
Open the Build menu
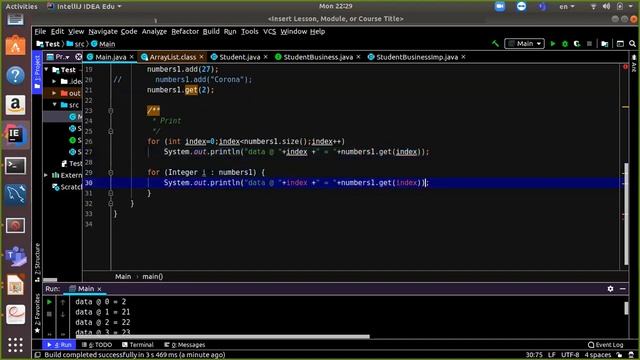[211, 31]
